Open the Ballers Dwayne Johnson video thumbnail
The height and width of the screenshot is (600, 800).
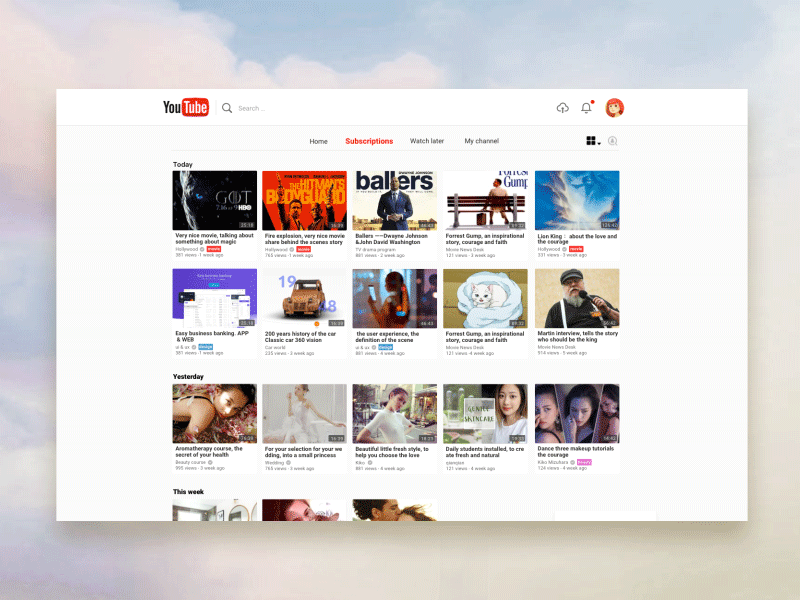pos(395,197)
